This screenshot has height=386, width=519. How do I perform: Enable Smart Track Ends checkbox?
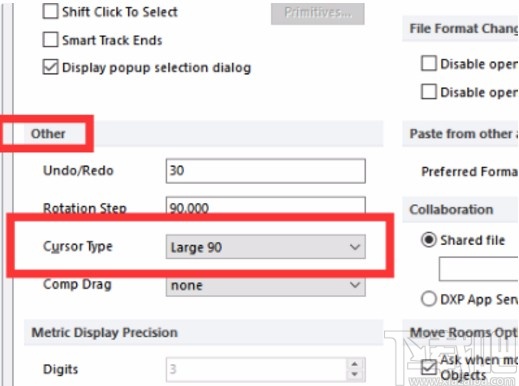50,39
